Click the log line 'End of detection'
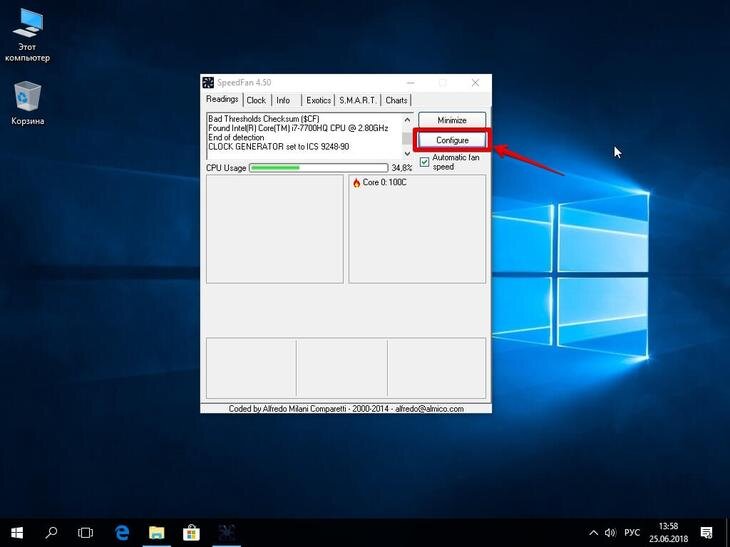 coord(236,137)
